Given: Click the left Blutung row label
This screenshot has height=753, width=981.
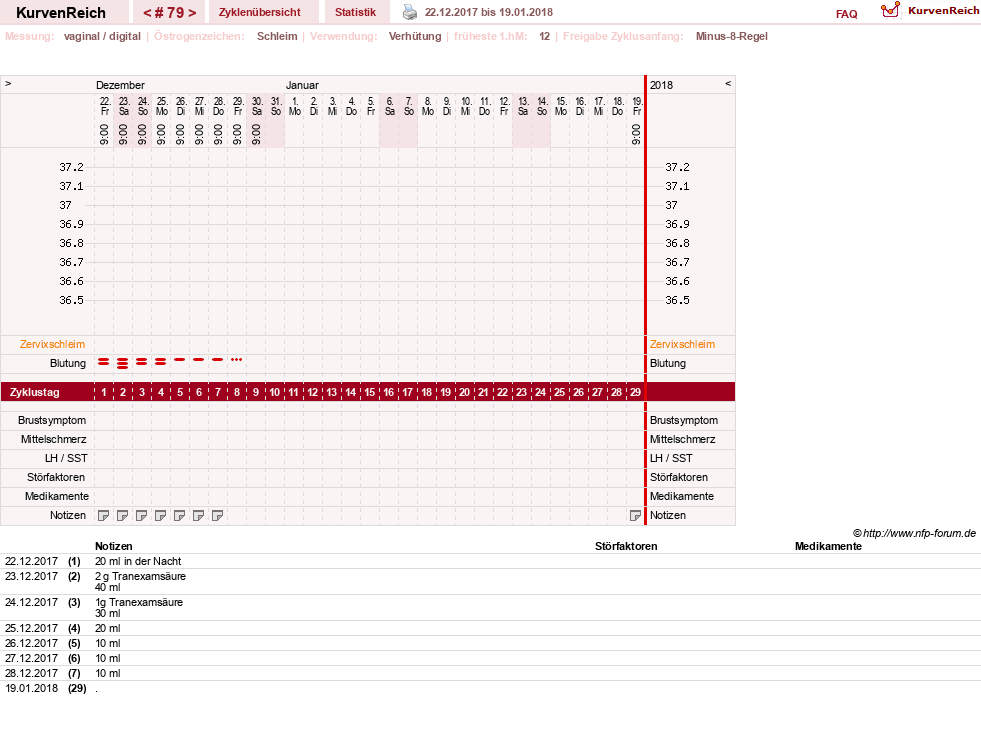Looking at the screenshot, I should (68, 363).
